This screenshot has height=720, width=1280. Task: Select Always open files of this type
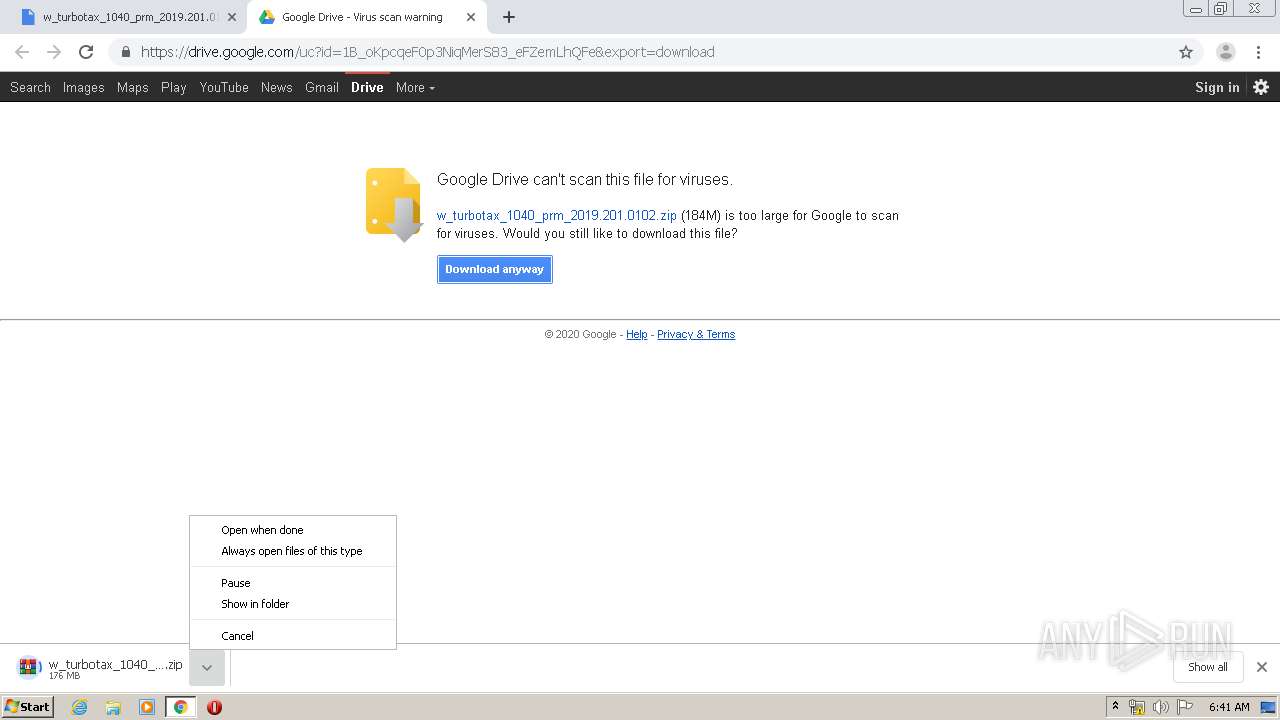(293, 551)
